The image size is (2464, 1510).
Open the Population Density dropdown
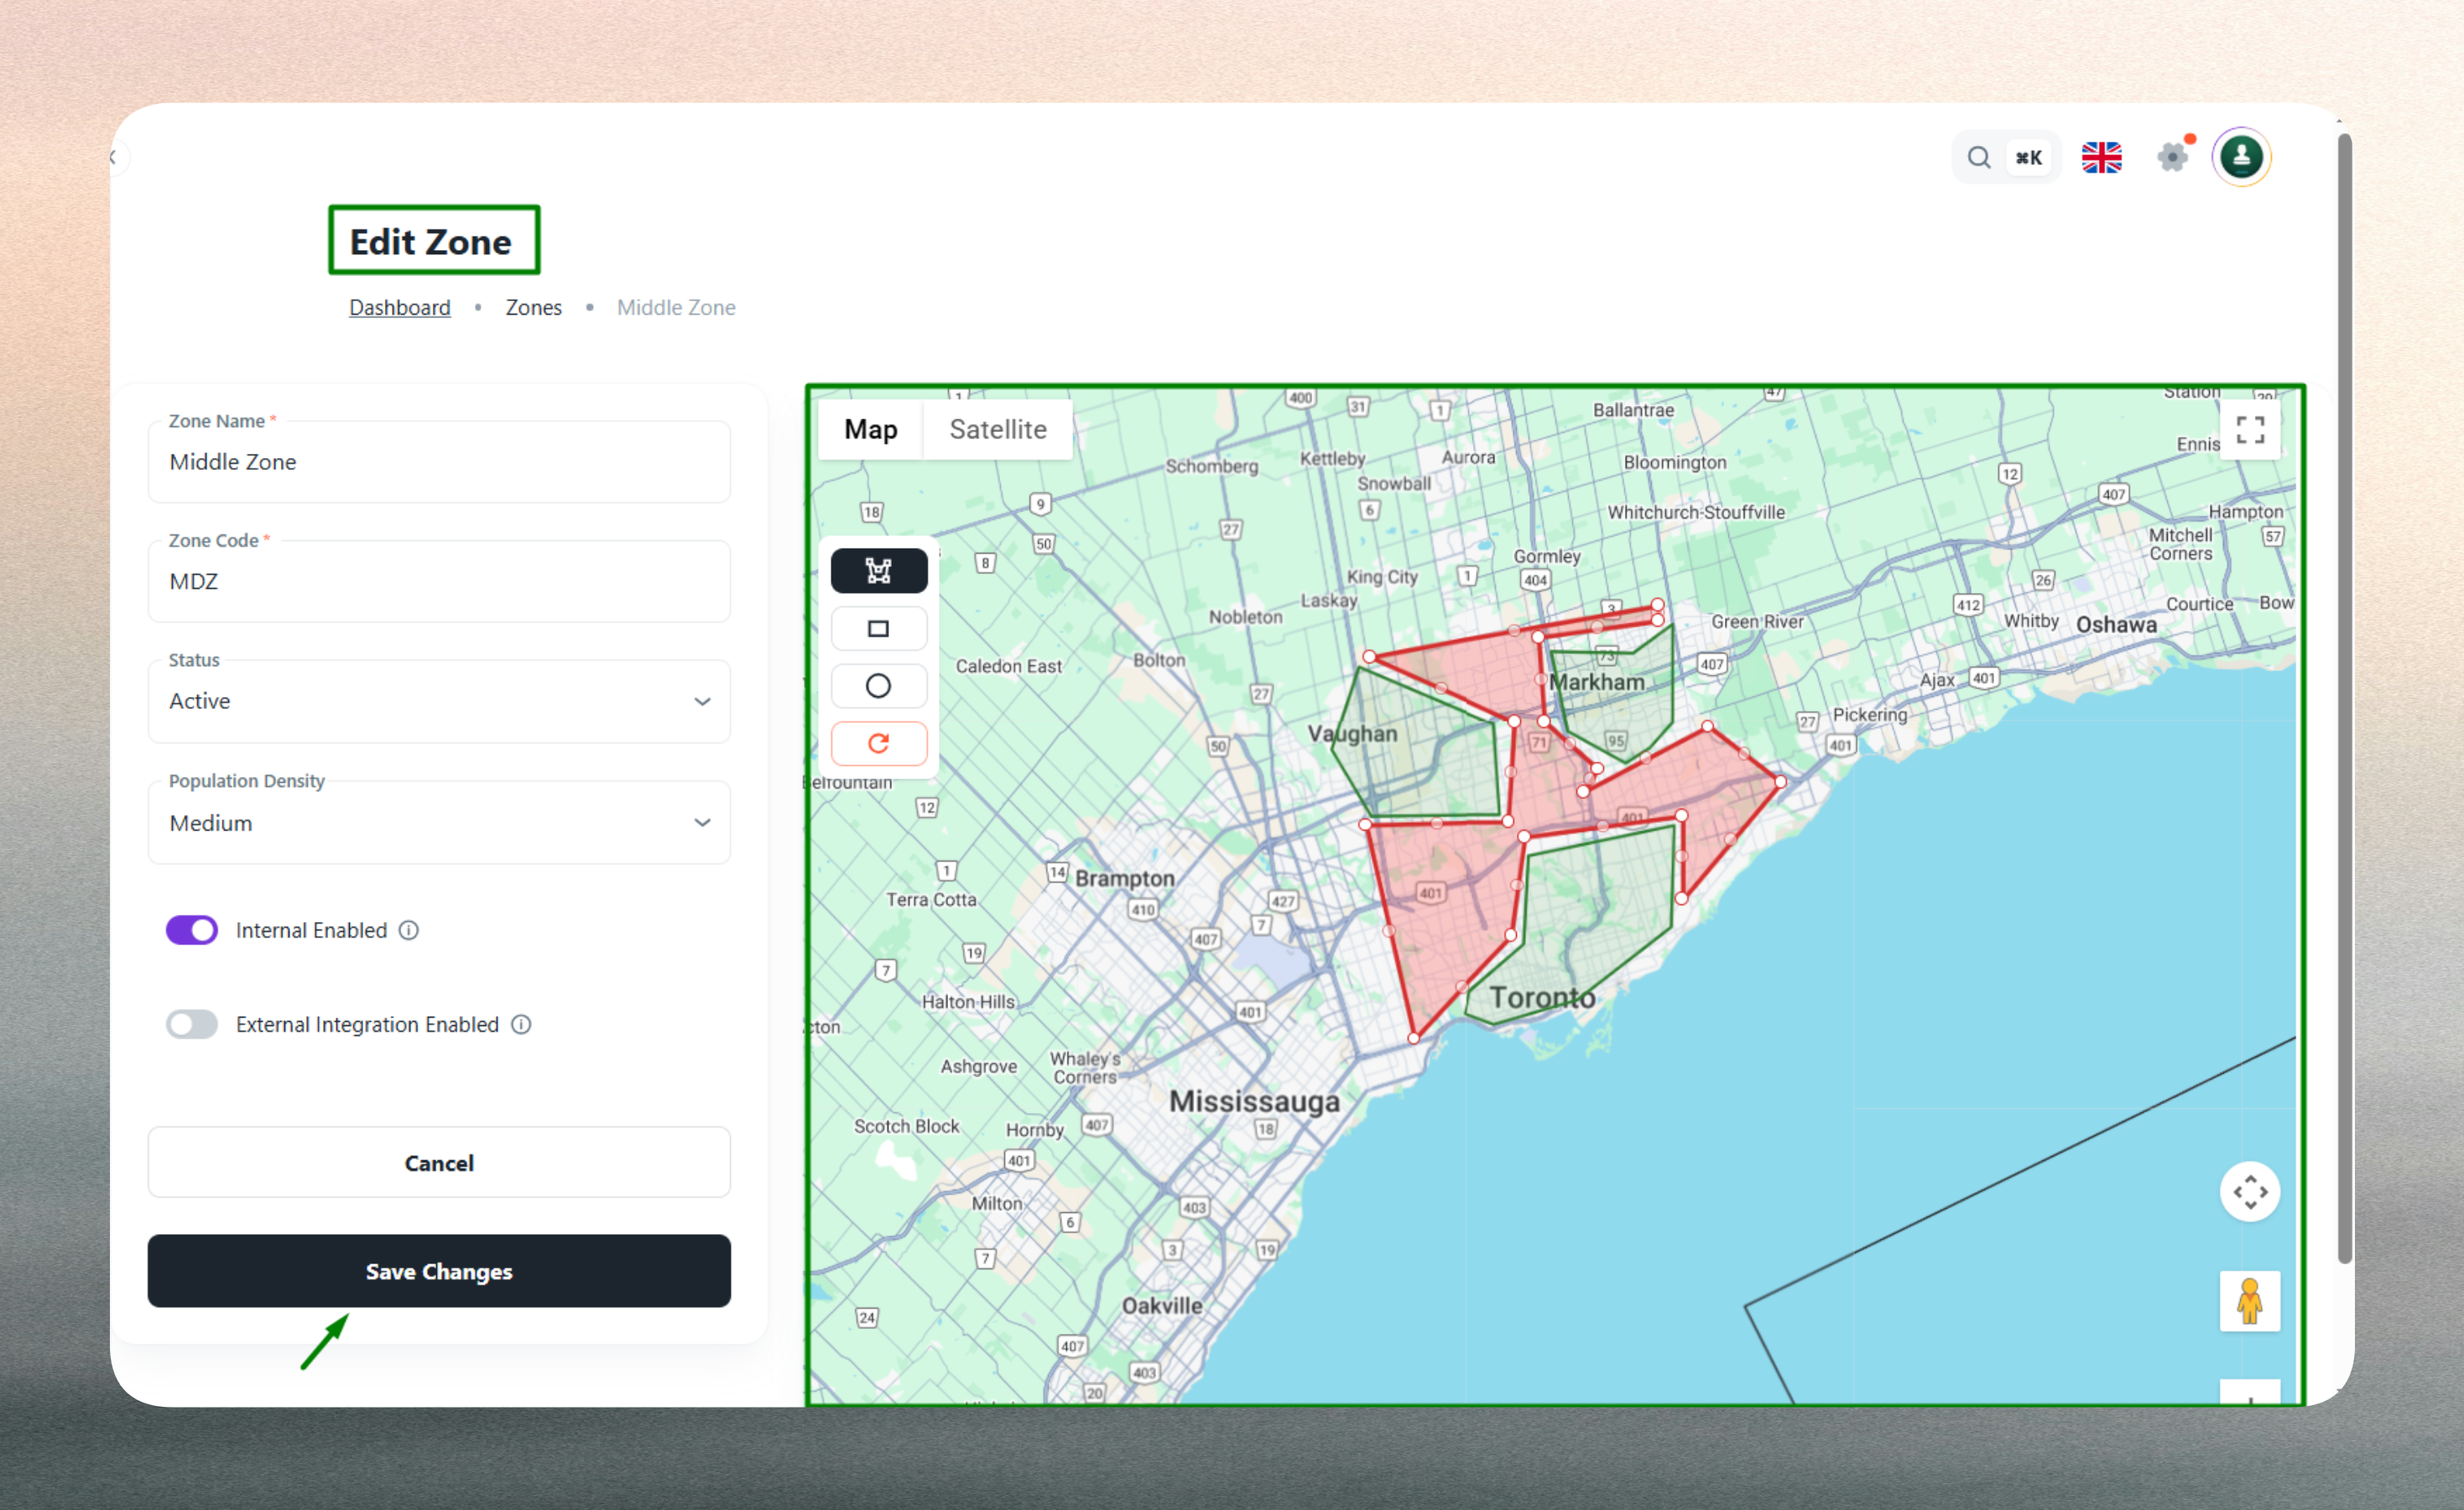pyautogui.click(x=439, y=823)
